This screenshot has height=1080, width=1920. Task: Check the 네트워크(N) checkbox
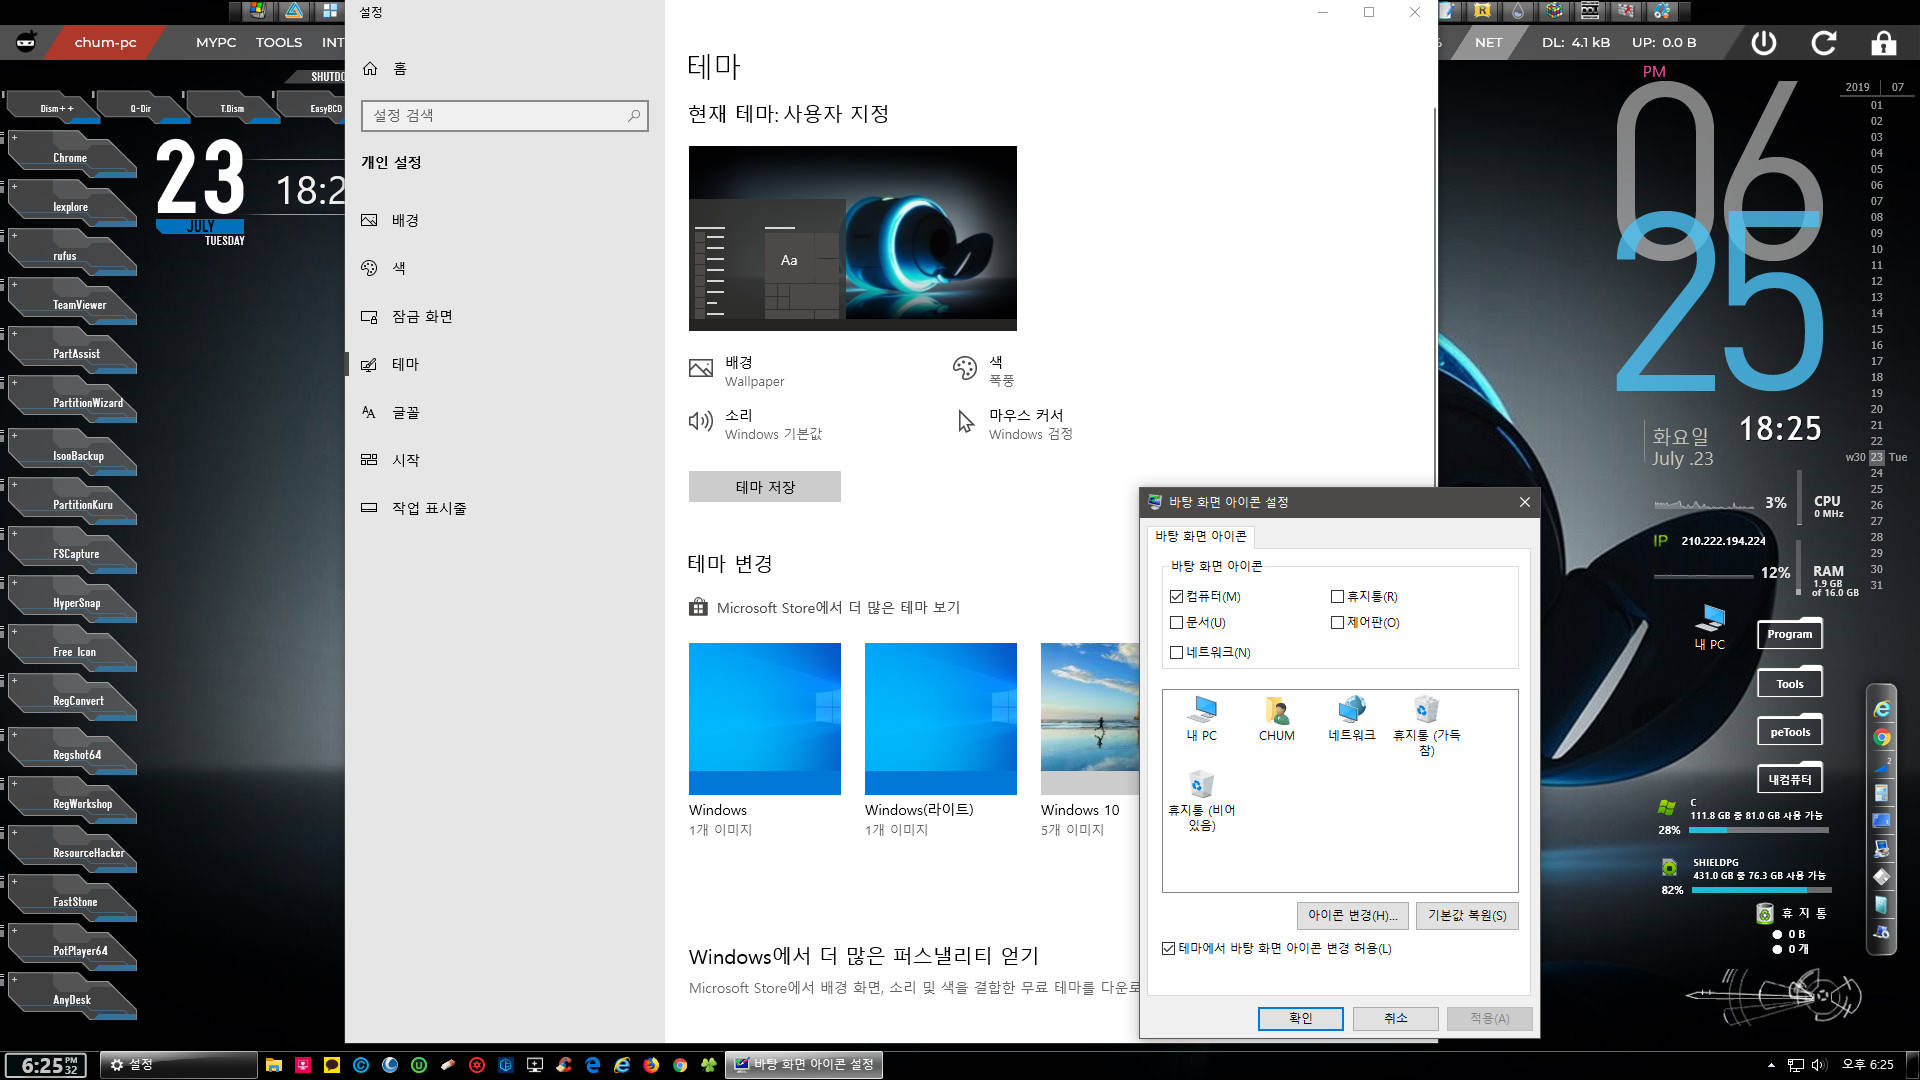[x=1176, y=653]
